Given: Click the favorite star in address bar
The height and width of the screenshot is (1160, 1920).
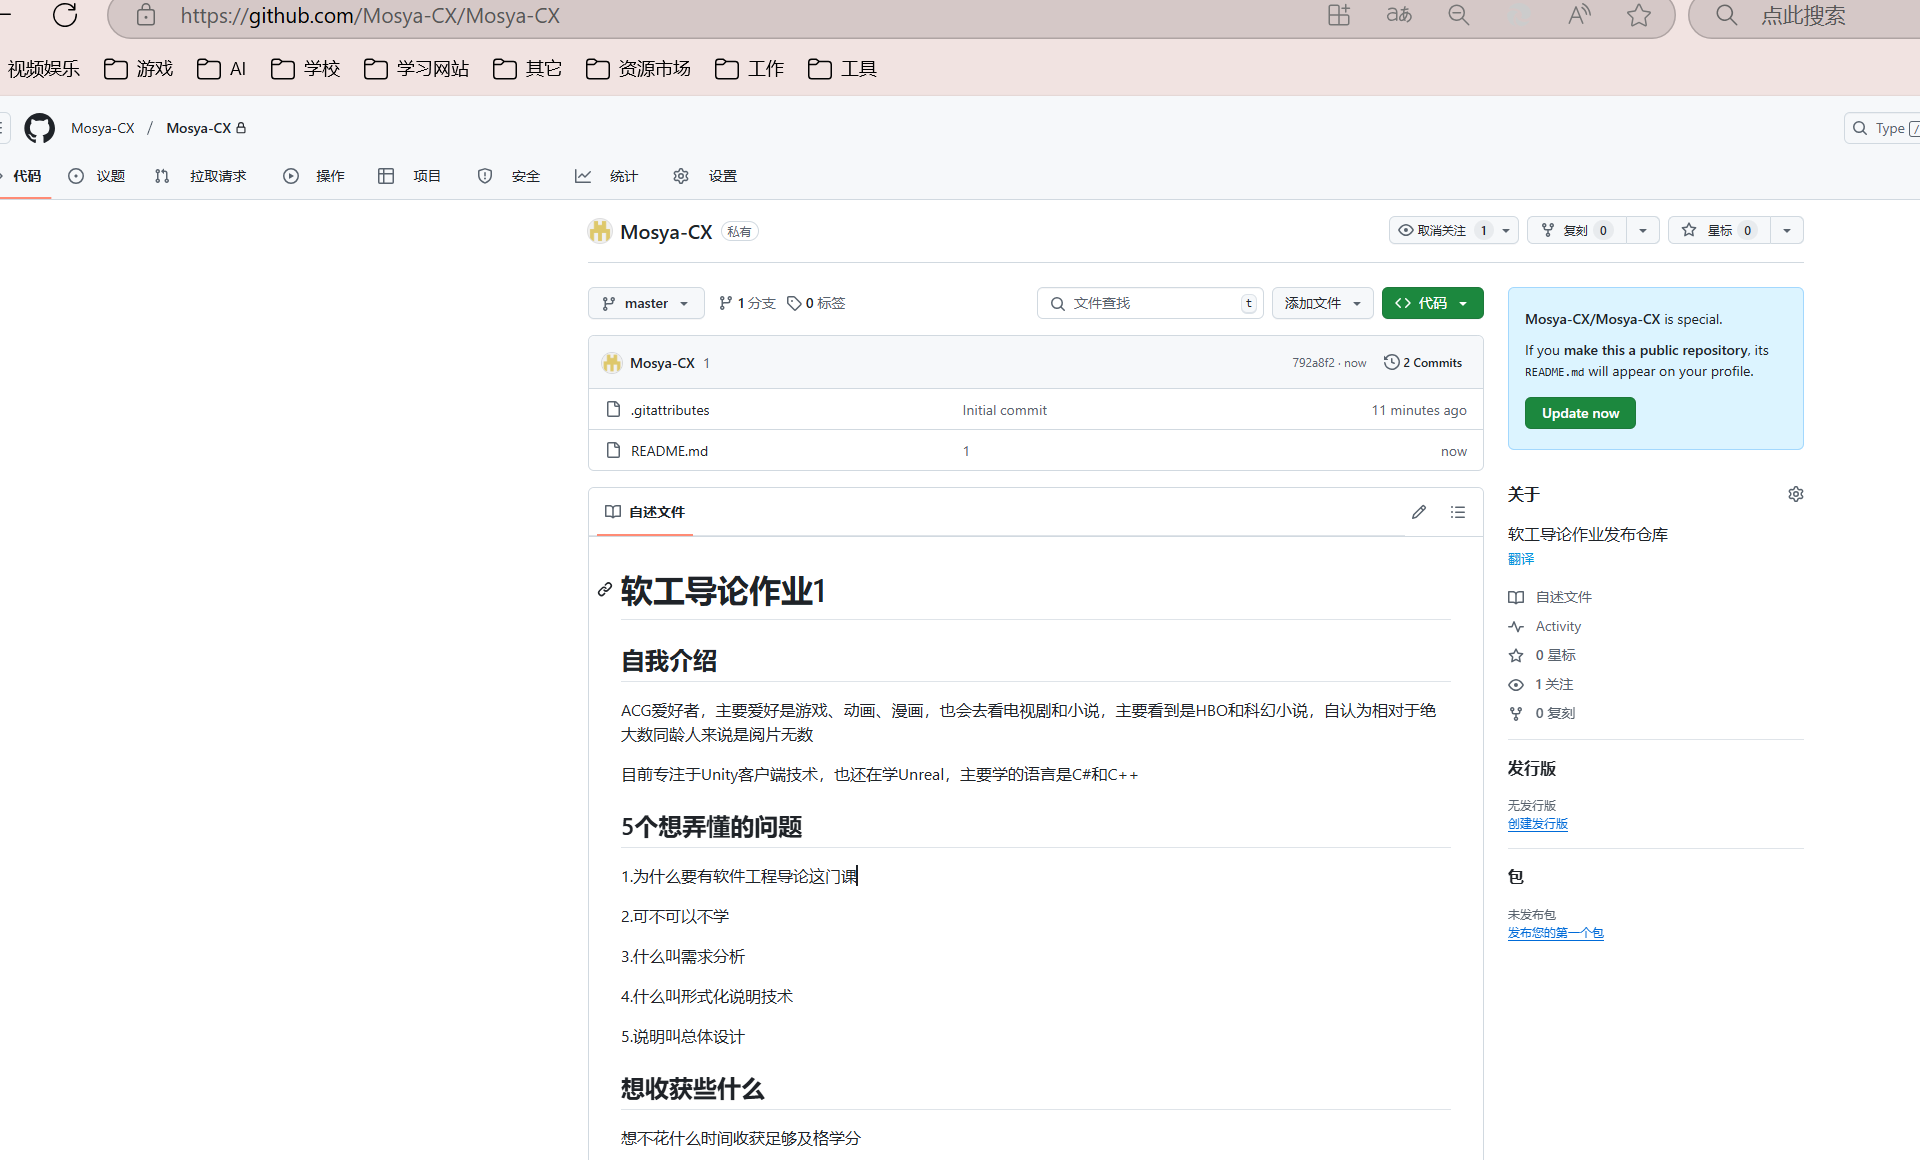Looking at the screenshot, I should (1638, 15).
